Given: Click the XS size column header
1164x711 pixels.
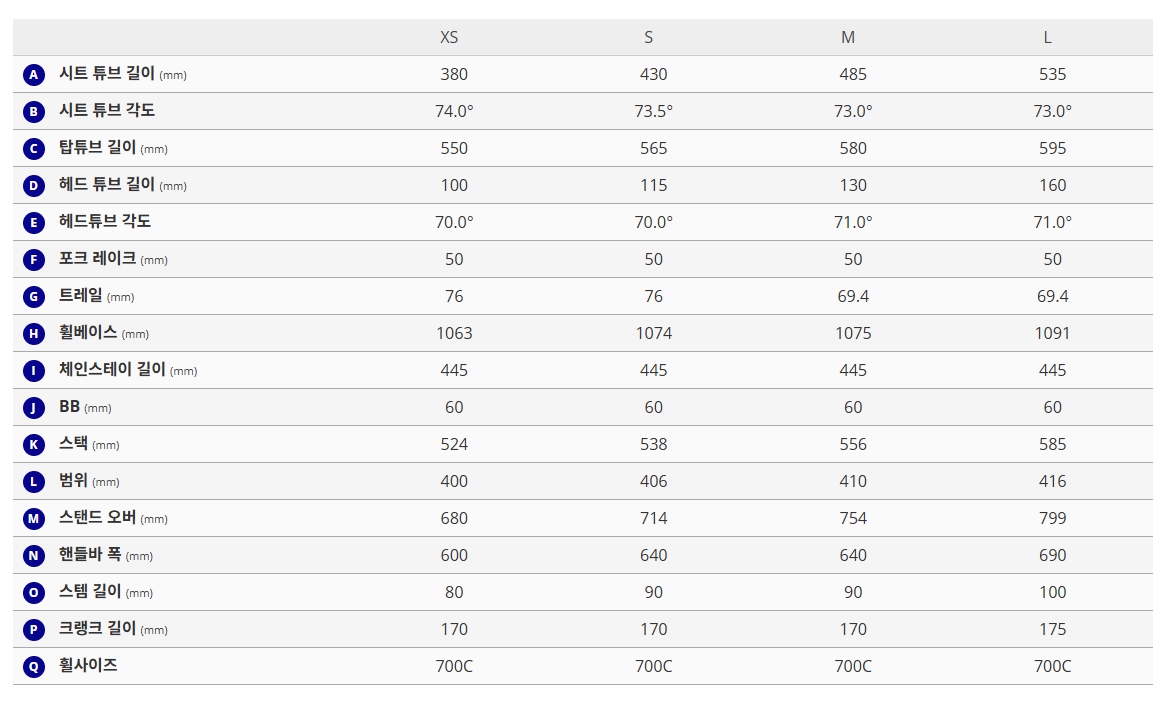Looking at the screenshot, I should [449, 37].
